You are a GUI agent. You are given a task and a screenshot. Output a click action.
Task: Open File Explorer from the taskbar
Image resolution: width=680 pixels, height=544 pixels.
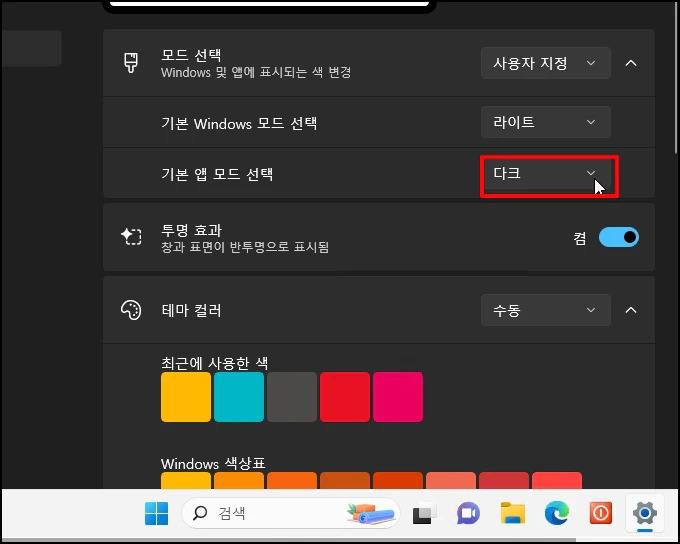[x=513, y=514]
